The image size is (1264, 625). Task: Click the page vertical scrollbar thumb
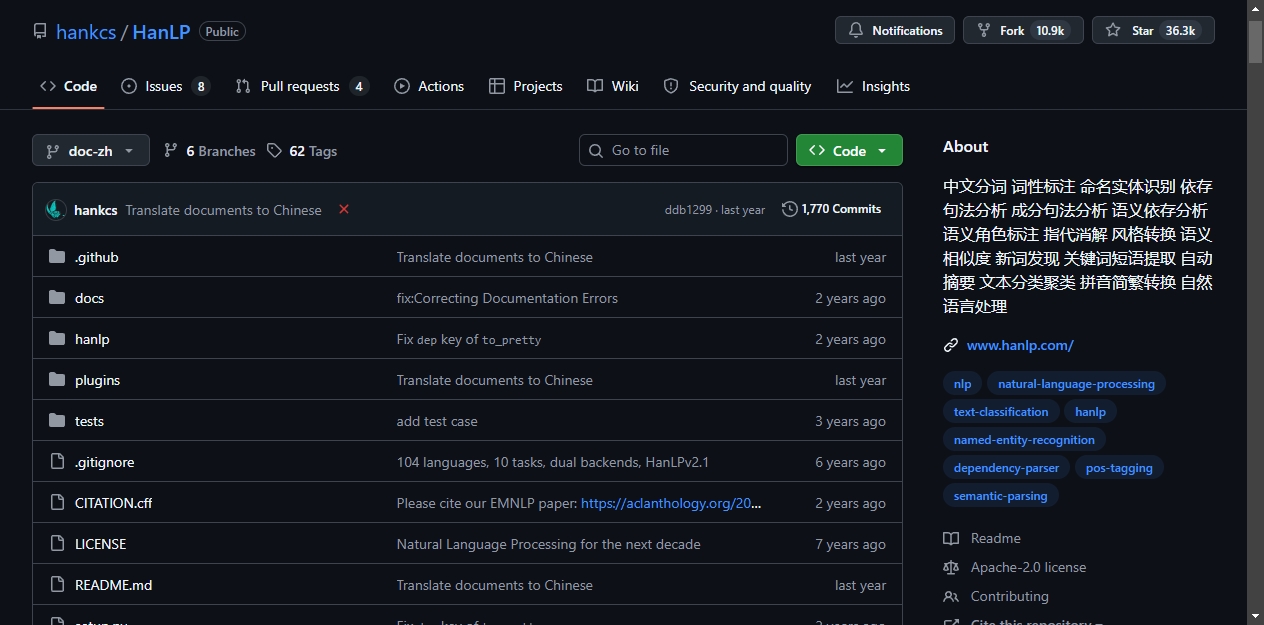point(1256,41)
